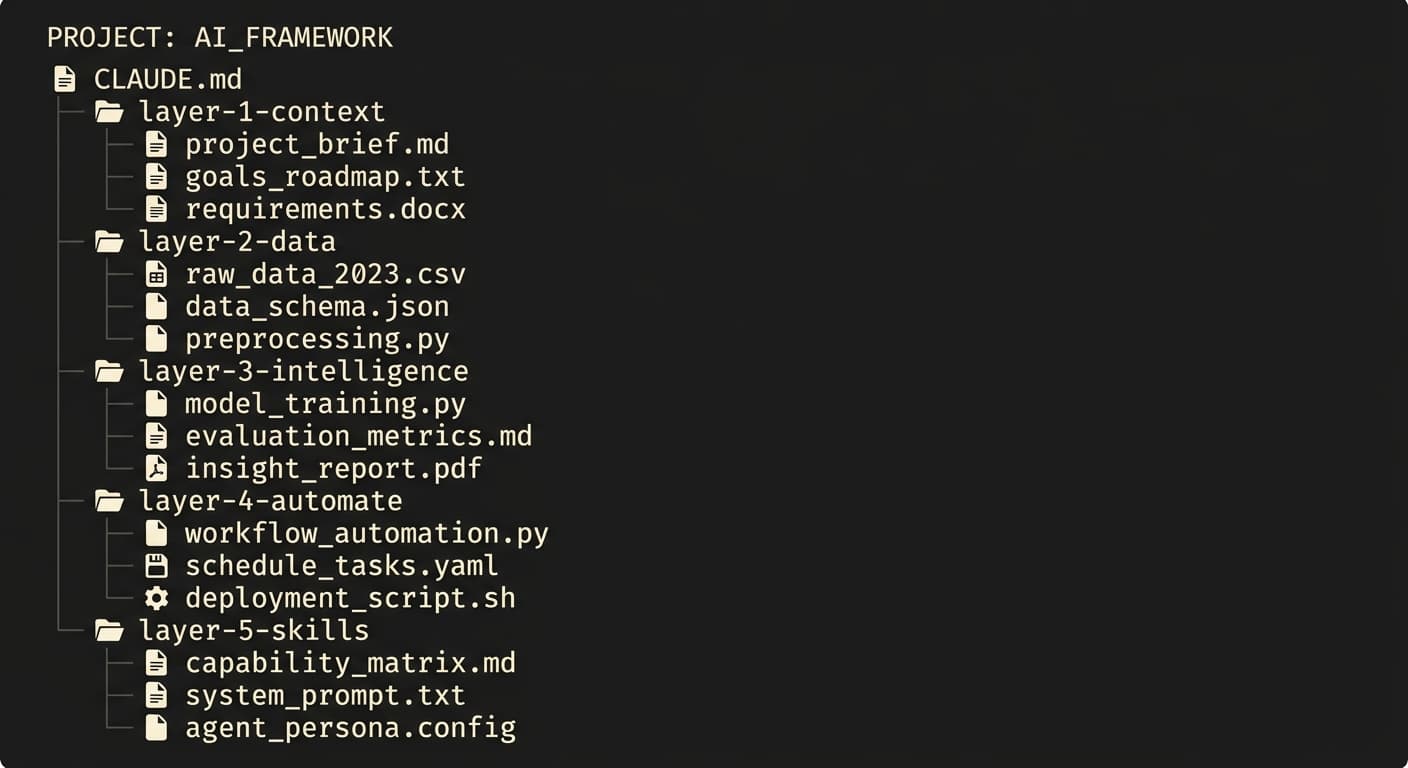The height and width of the screenshot is (768, 1408).
Task: Click the schedule_tasks.yaml floppy disk icon
Action: (156, 566)
